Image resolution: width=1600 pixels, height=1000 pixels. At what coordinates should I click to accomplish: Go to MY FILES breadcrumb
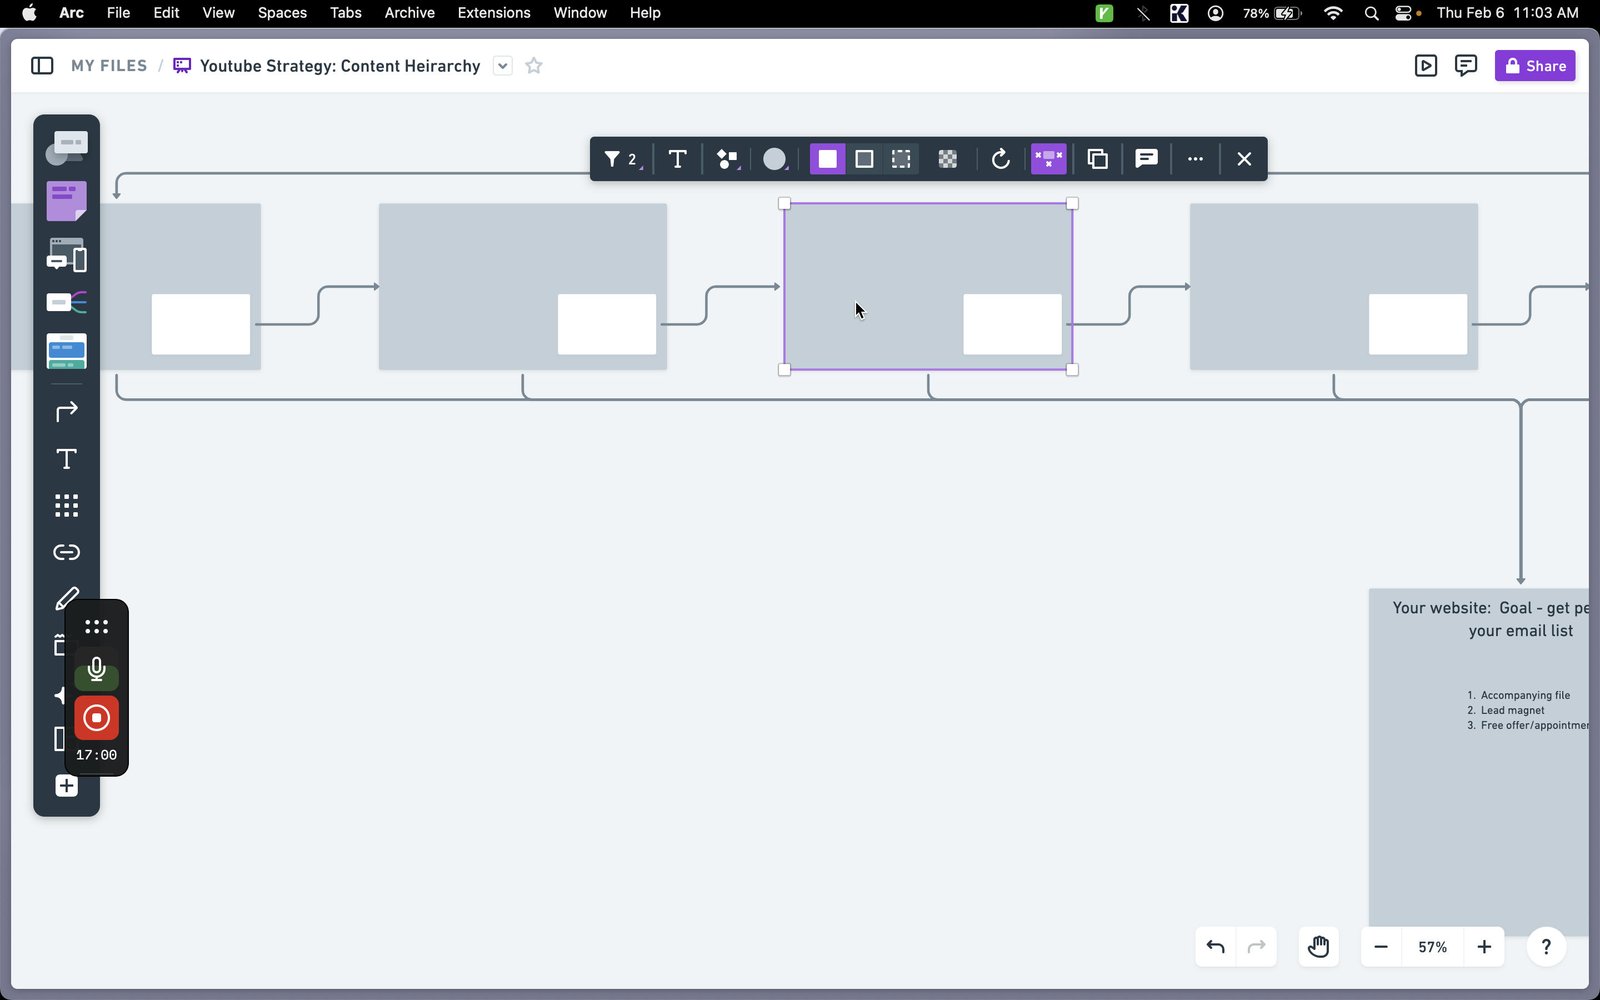[109, 66]
